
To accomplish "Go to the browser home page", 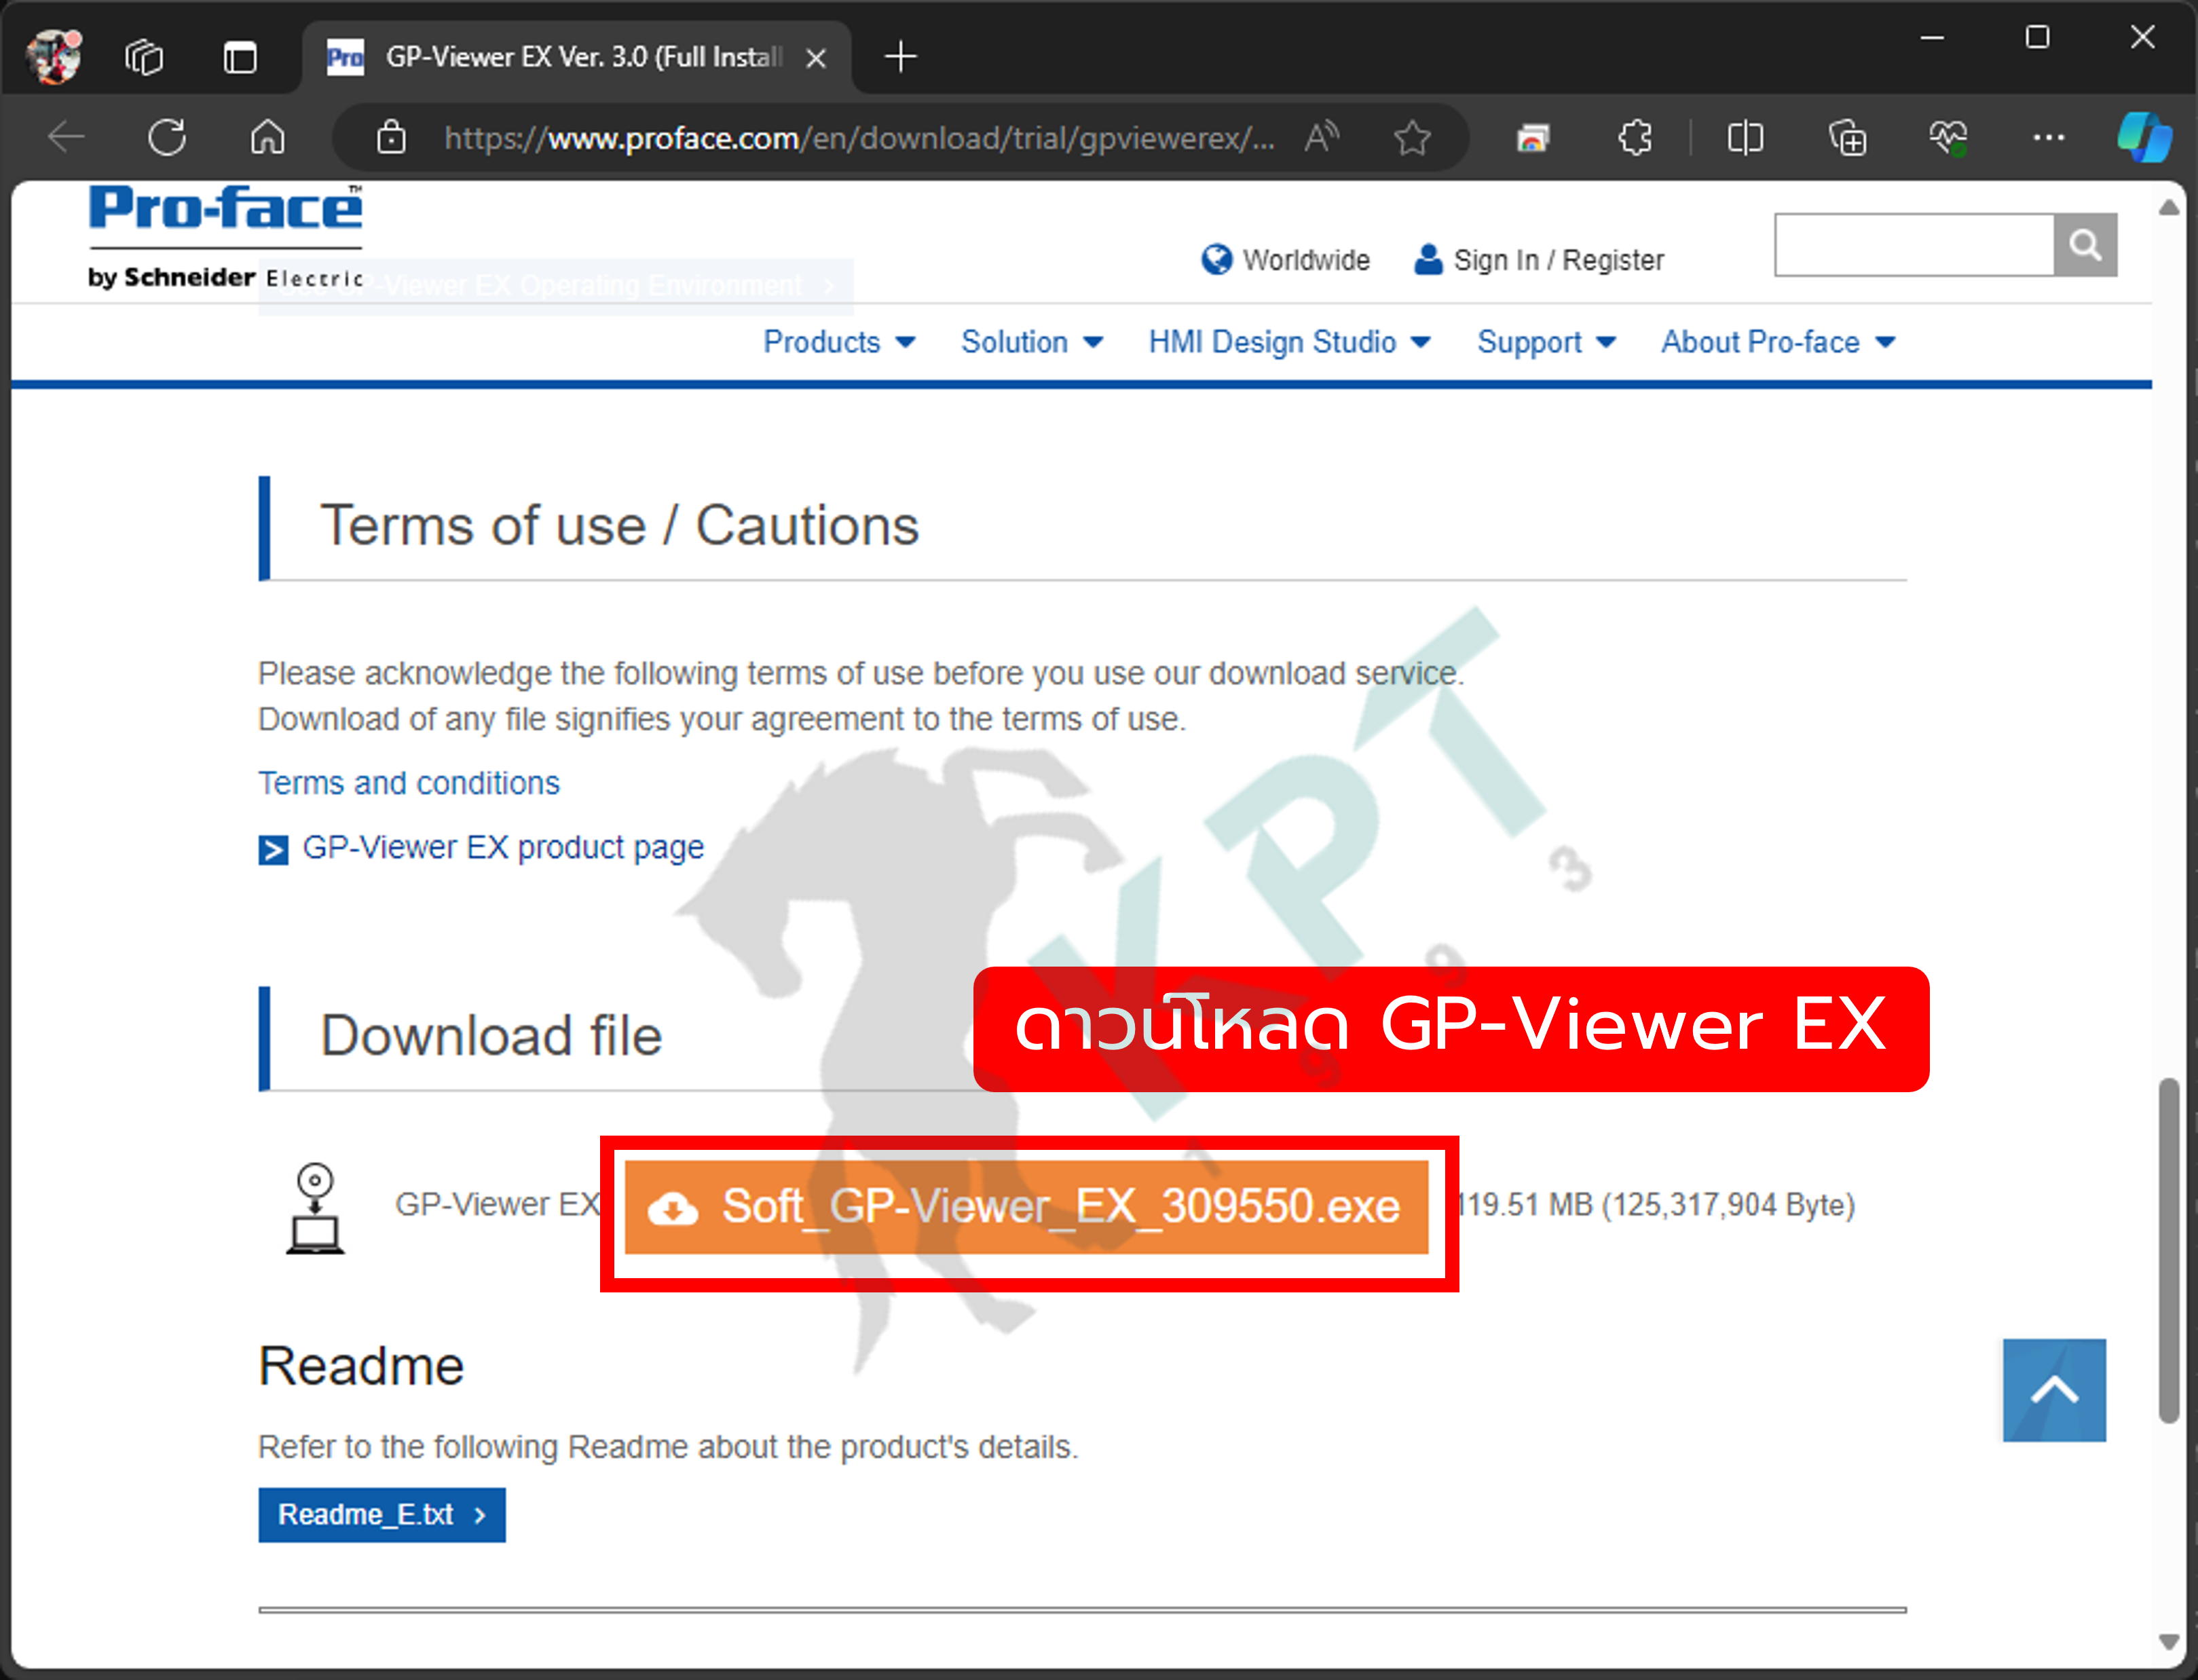I will click(267, 137).
